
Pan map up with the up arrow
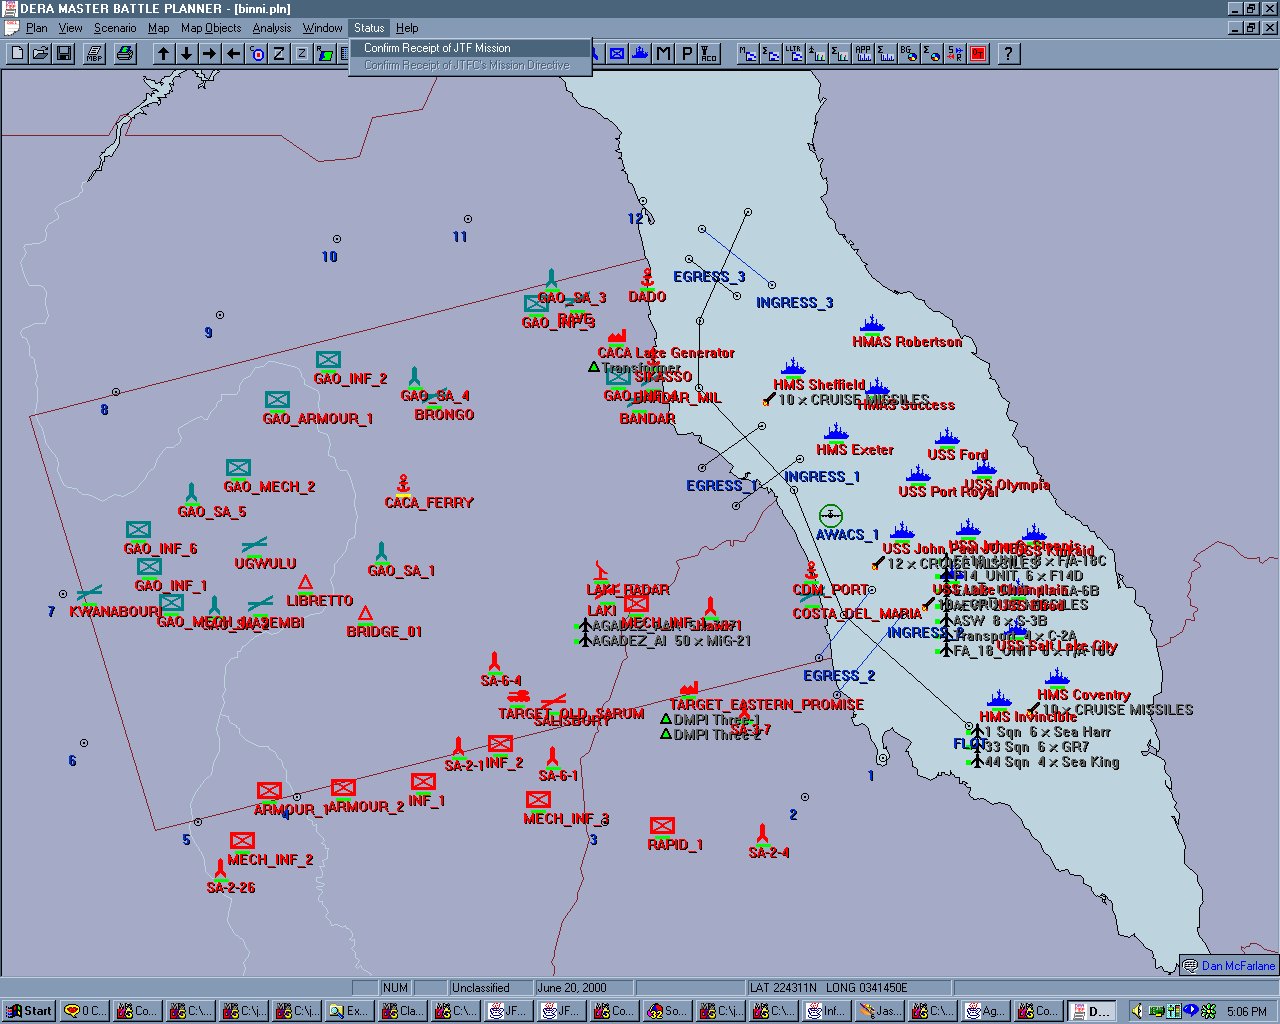coord(163,54)
